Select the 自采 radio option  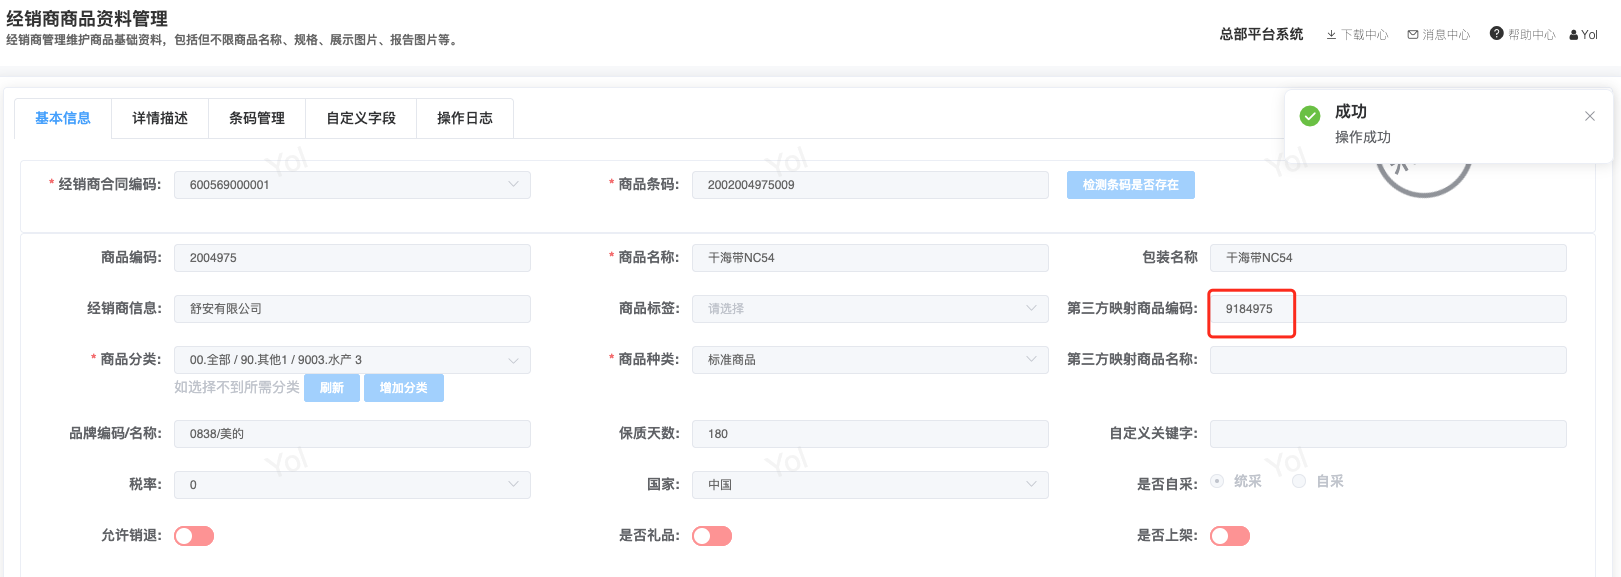[x=1299, y=481]
